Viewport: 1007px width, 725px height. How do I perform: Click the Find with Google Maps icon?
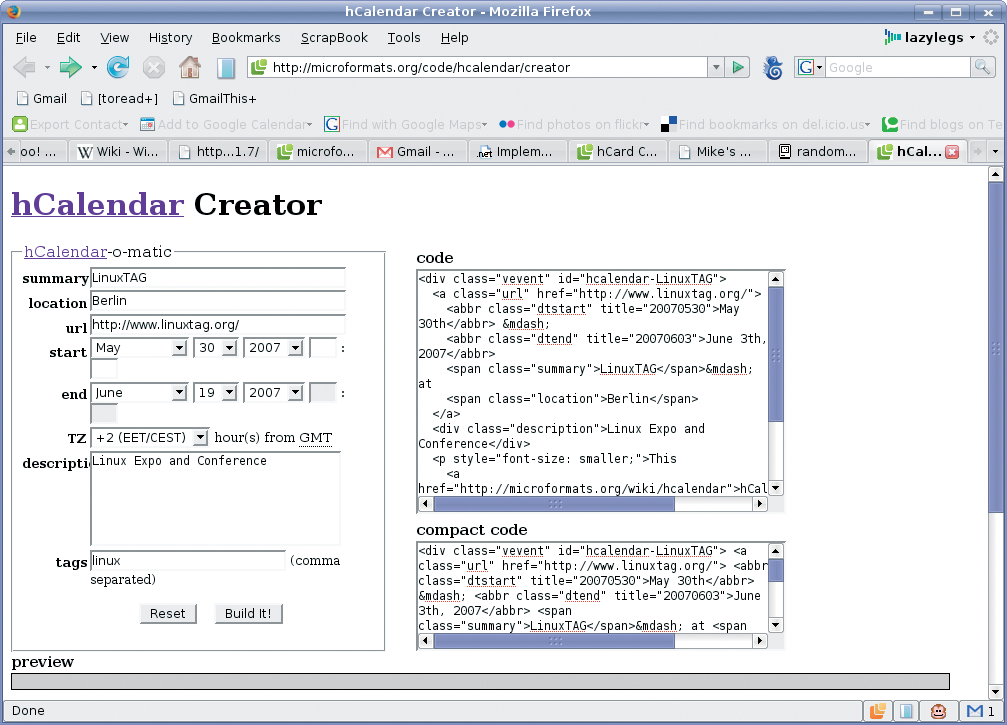click(331, 124)
